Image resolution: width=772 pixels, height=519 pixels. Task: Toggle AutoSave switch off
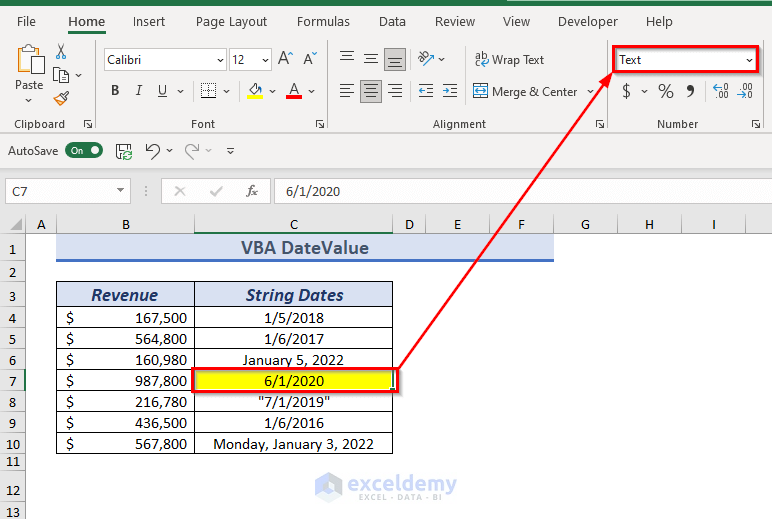pos(84,151)
